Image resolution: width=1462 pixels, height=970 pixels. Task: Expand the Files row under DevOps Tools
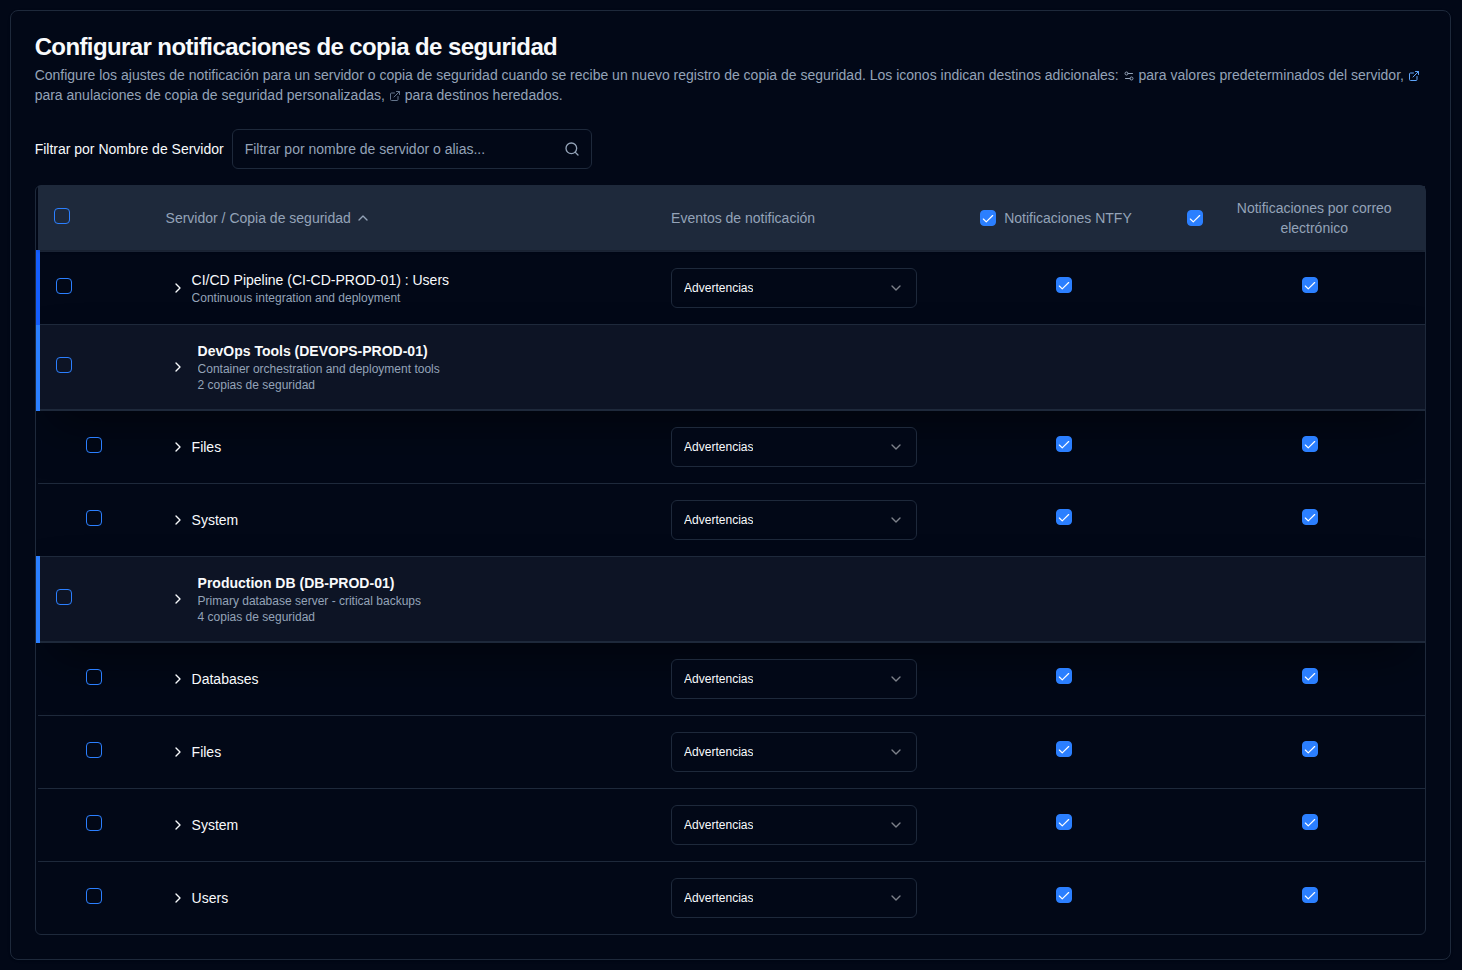coord(178,447)
